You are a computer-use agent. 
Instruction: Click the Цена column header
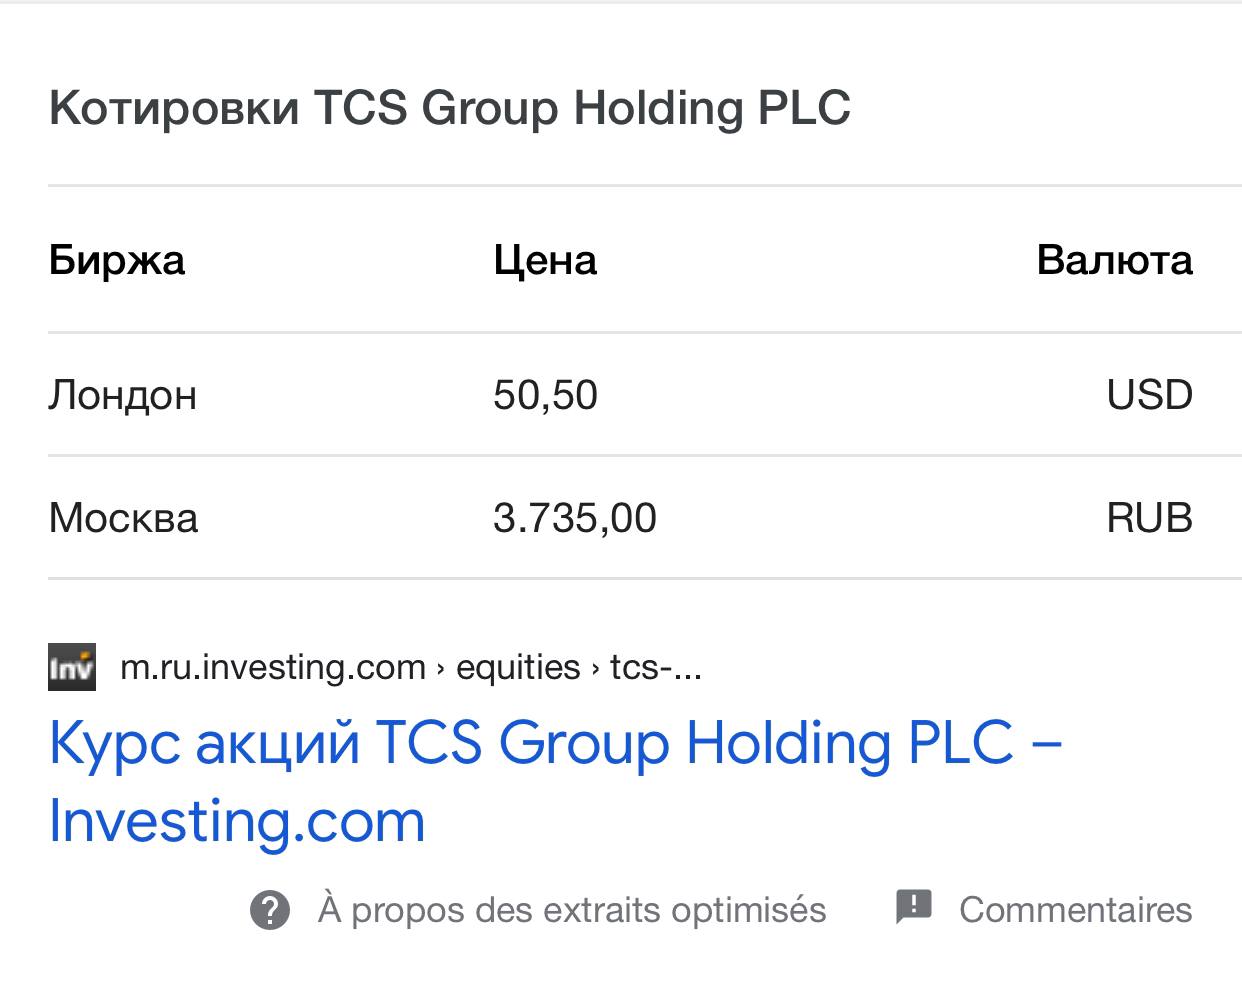545,260
